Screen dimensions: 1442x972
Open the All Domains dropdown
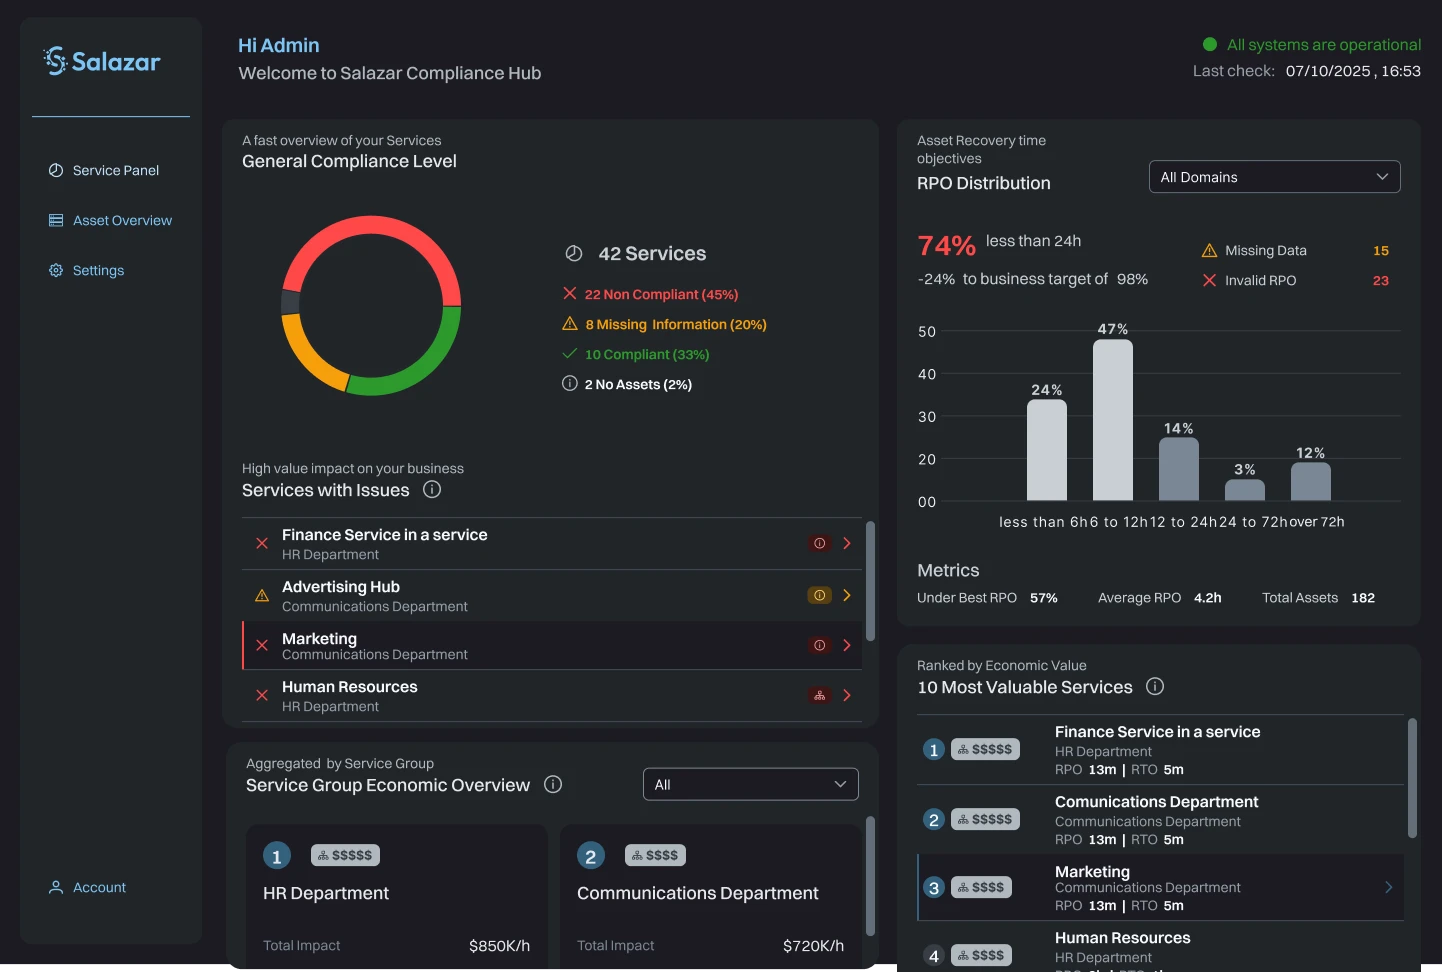click(1274, 177)
